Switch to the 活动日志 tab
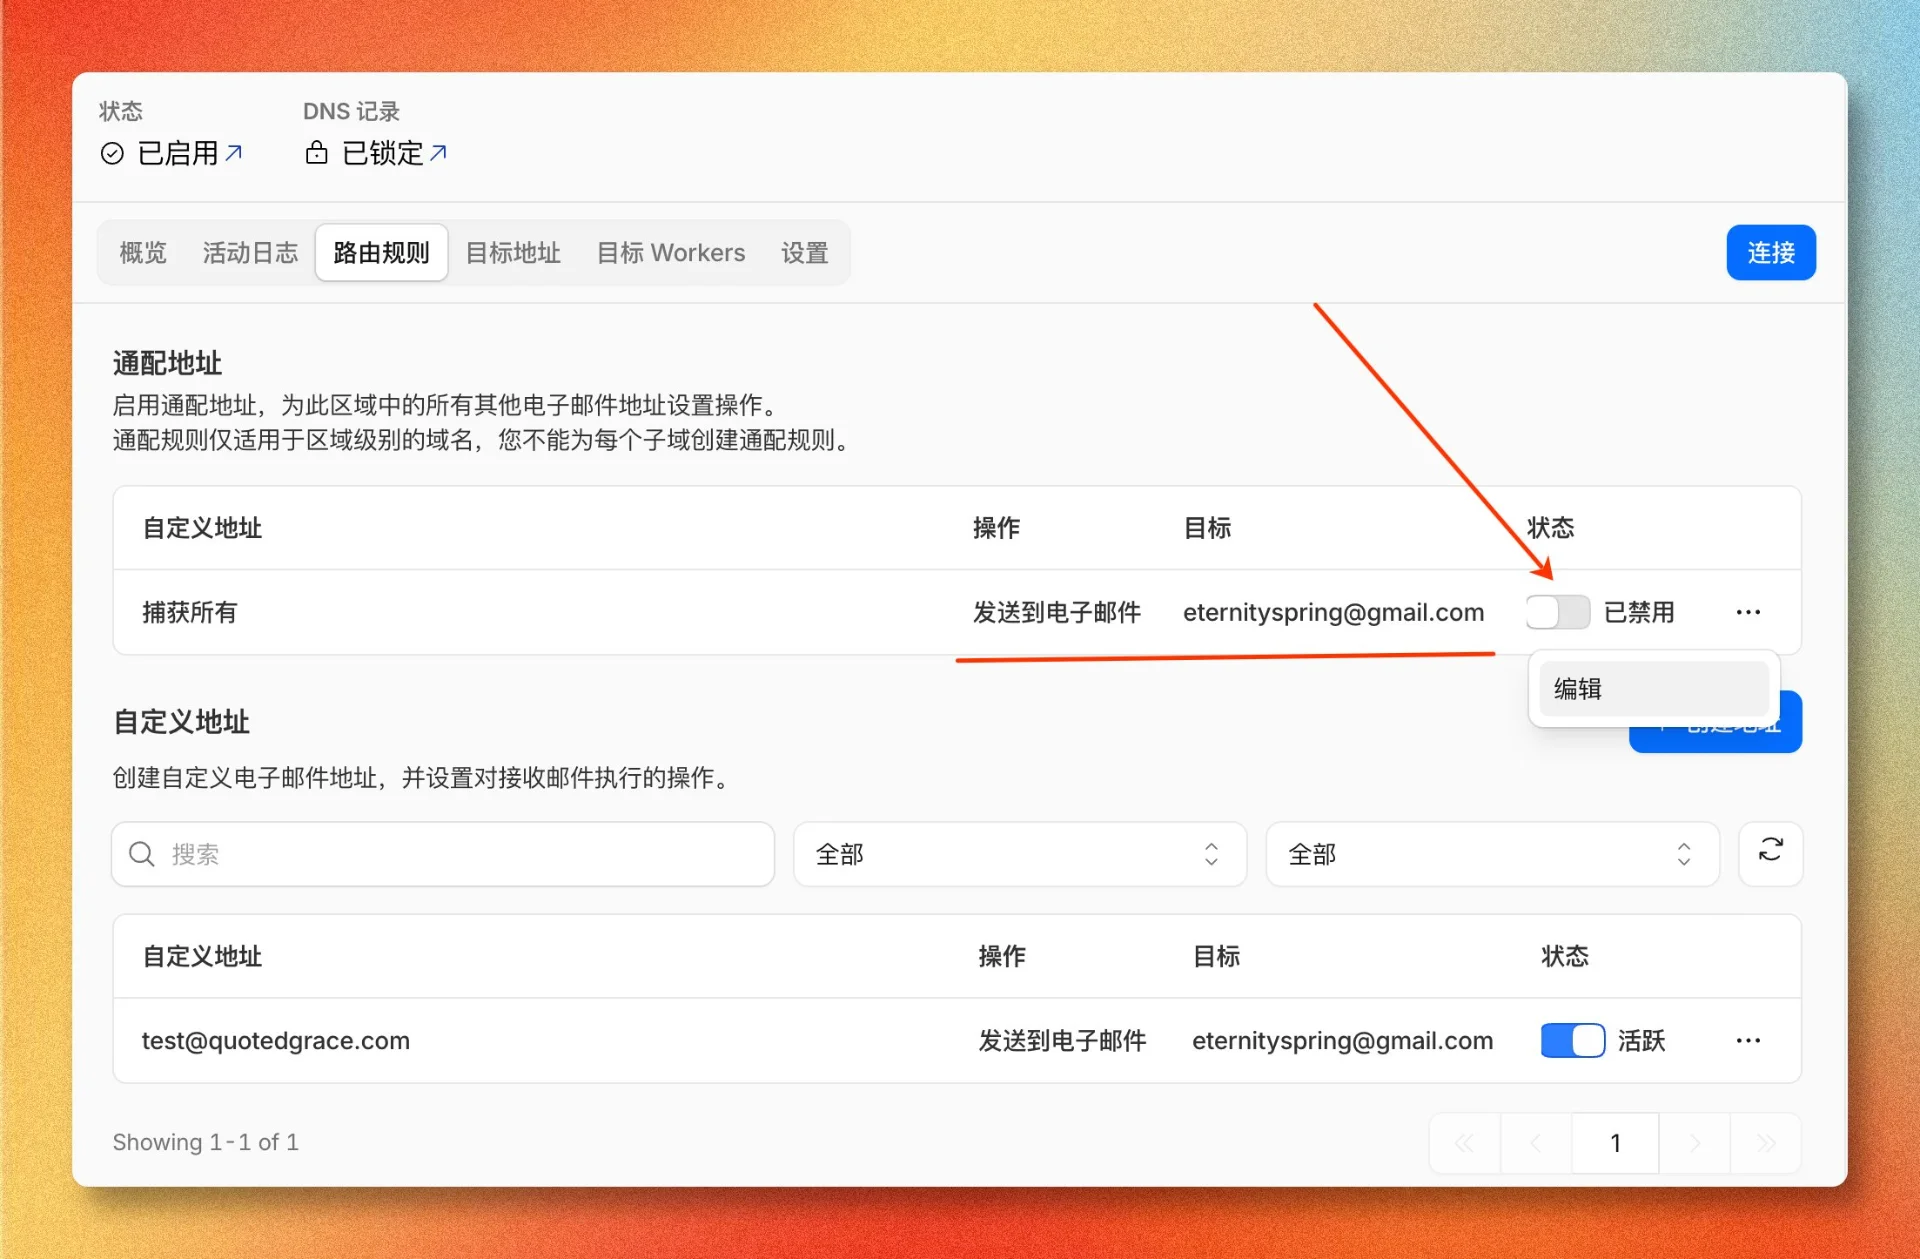The width and height of the screenshot is (1920, 1259). [250, 253]
